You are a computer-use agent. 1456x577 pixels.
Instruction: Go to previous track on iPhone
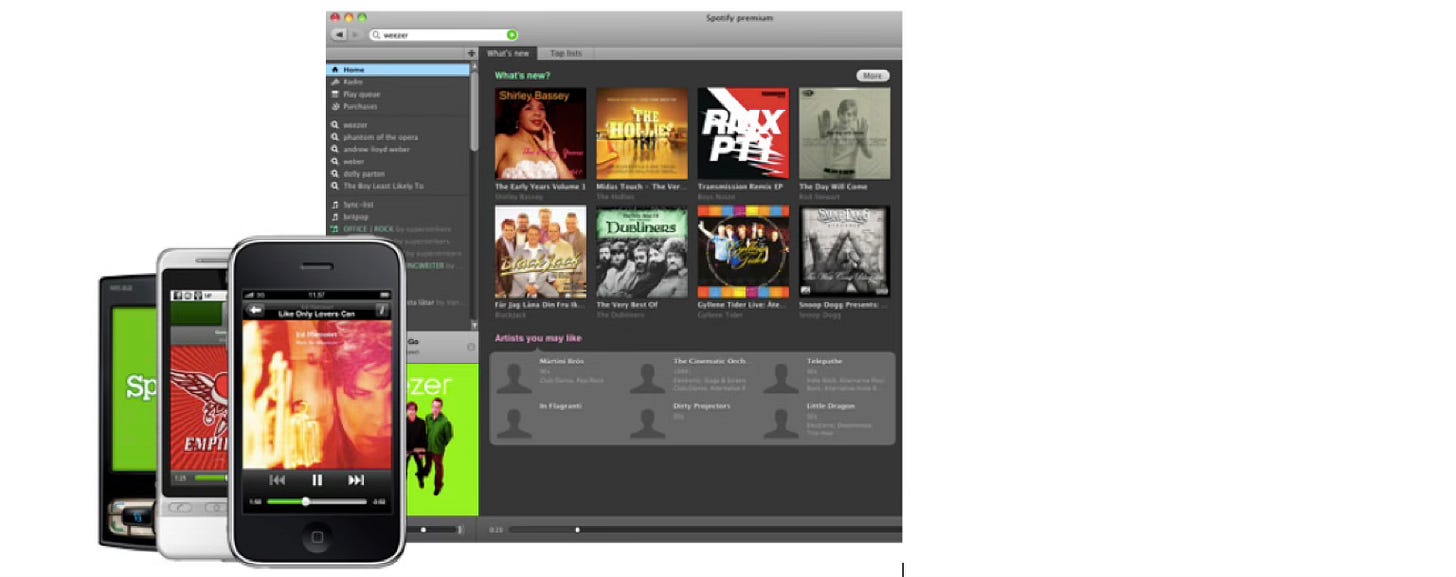pyautogui.click(x=277, y=480)
